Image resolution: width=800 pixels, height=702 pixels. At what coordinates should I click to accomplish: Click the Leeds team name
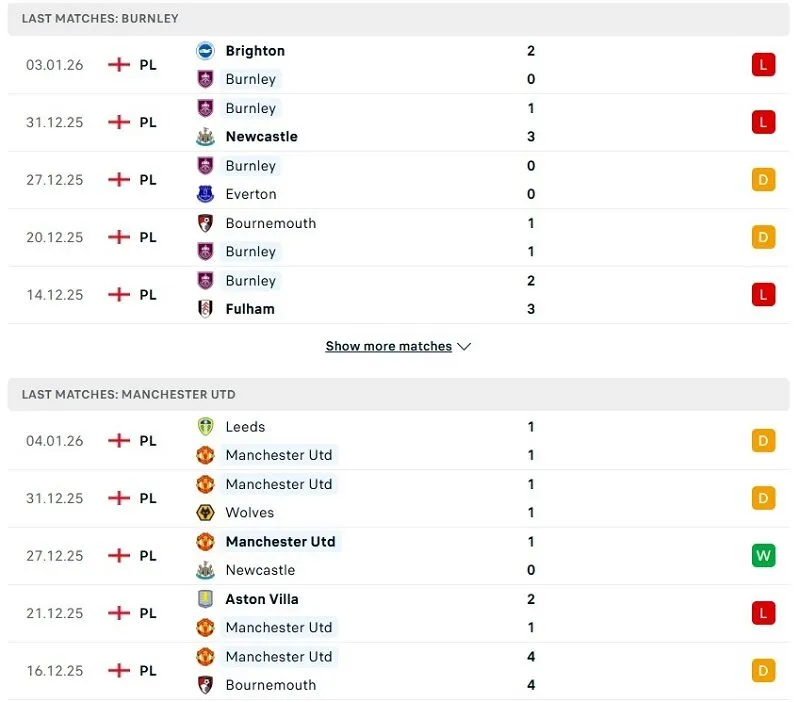[245, 427]
